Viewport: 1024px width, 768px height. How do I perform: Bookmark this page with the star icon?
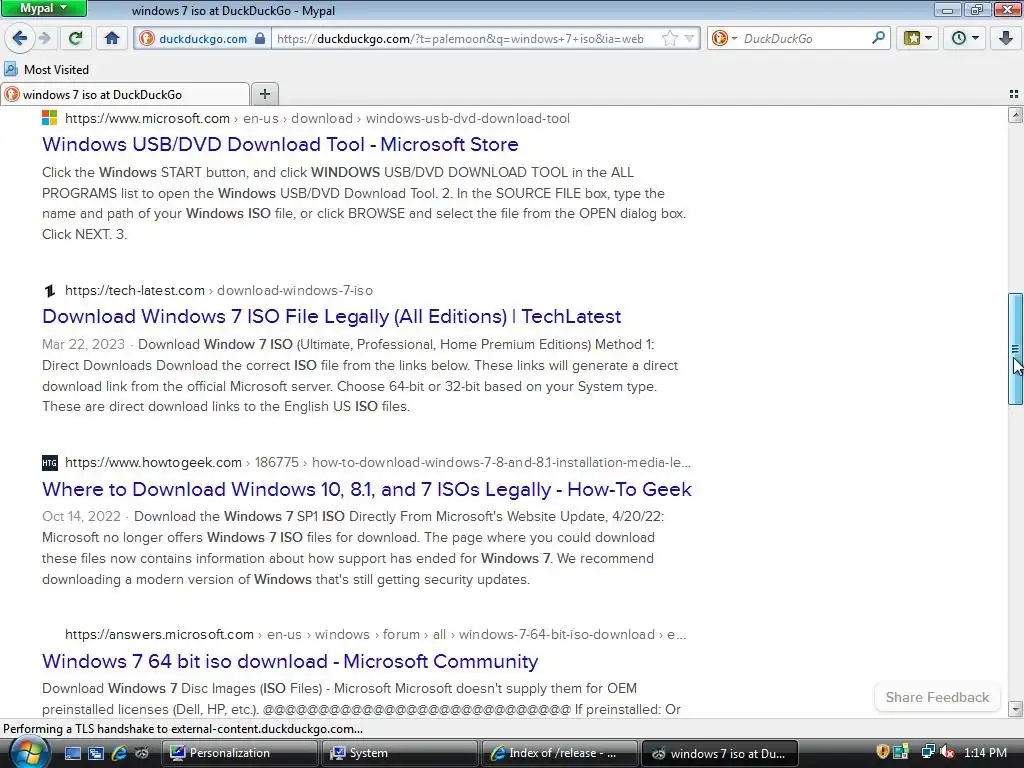point(669,39)
